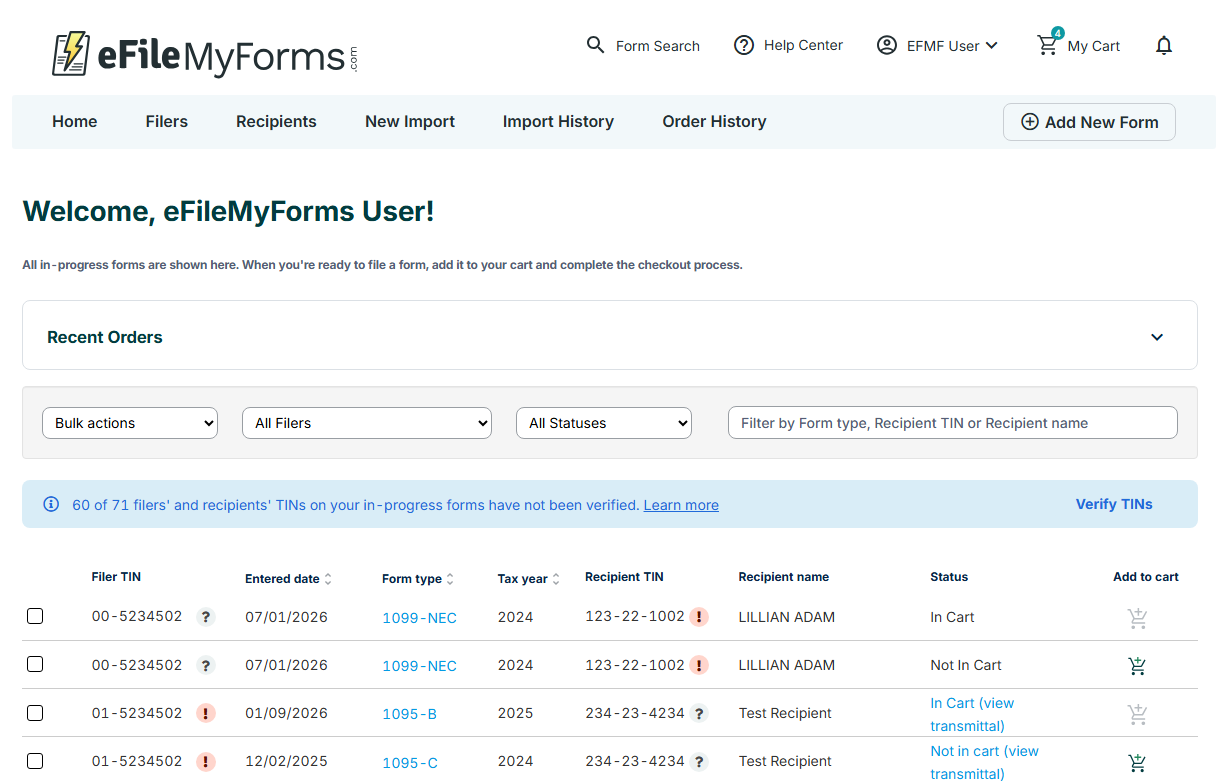Click the Recipient name column header
The image size is (1226, 784).
click(783, 577)
